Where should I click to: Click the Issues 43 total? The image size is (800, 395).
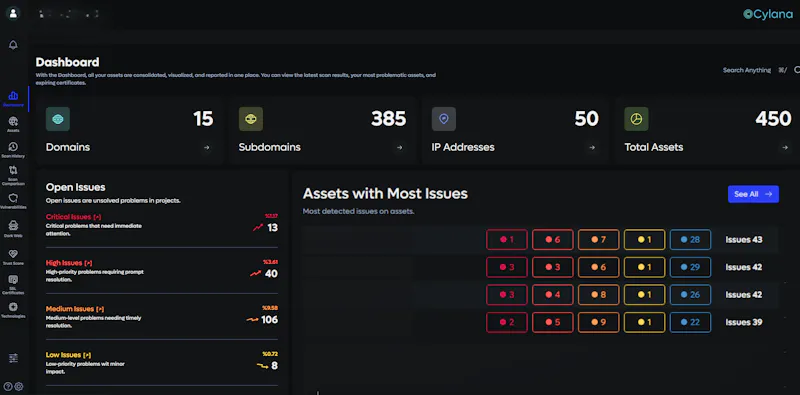744,239
